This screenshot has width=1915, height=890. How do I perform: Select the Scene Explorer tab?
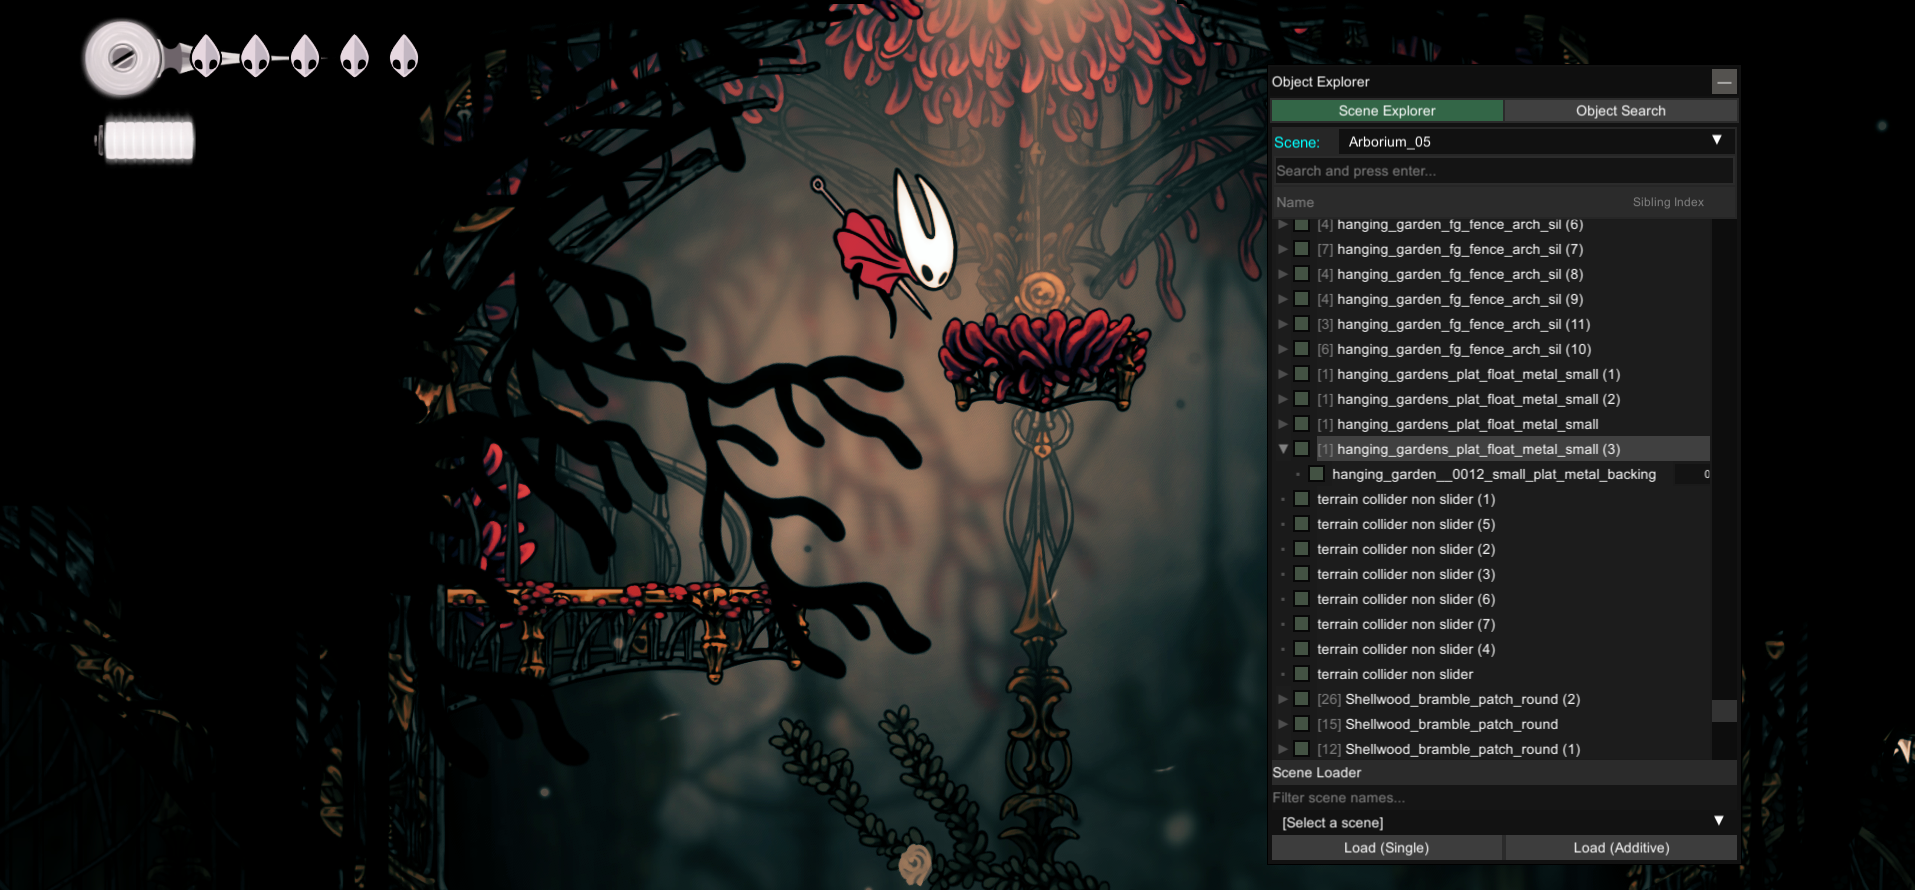(x=1386, y=111)
